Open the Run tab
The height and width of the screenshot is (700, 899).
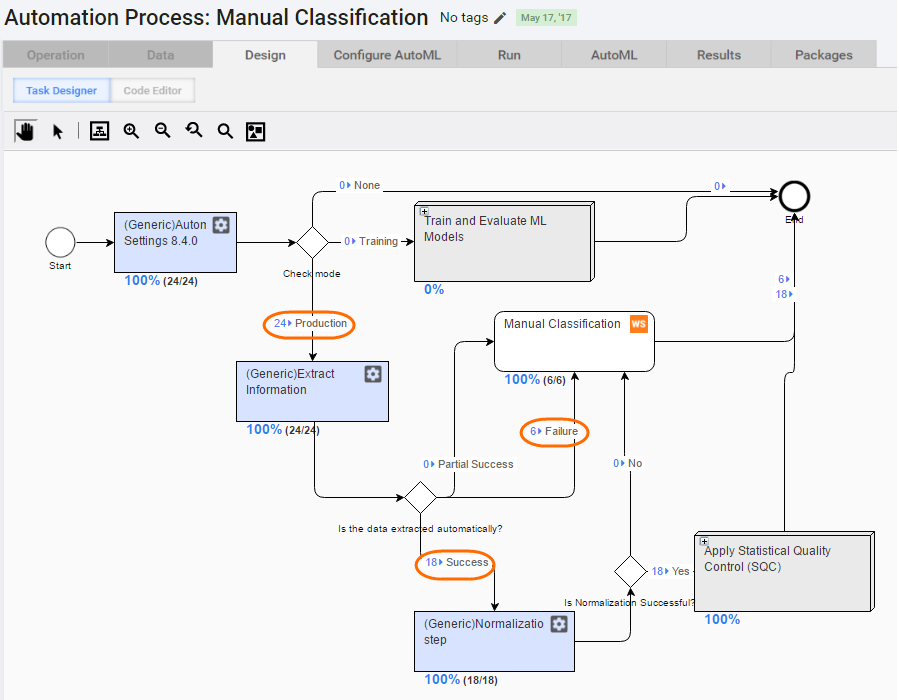click(509, 55)
